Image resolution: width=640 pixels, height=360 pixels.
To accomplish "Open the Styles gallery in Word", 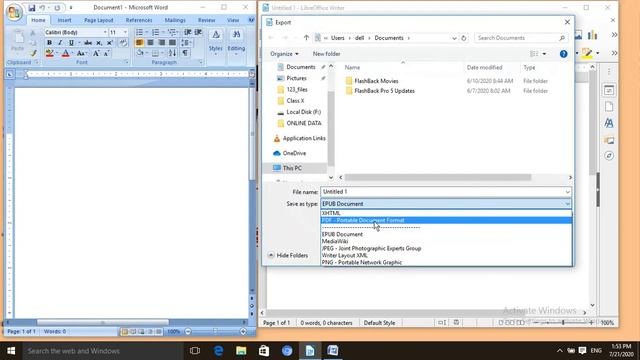I will pyautogui.click(x=216, y=42).
